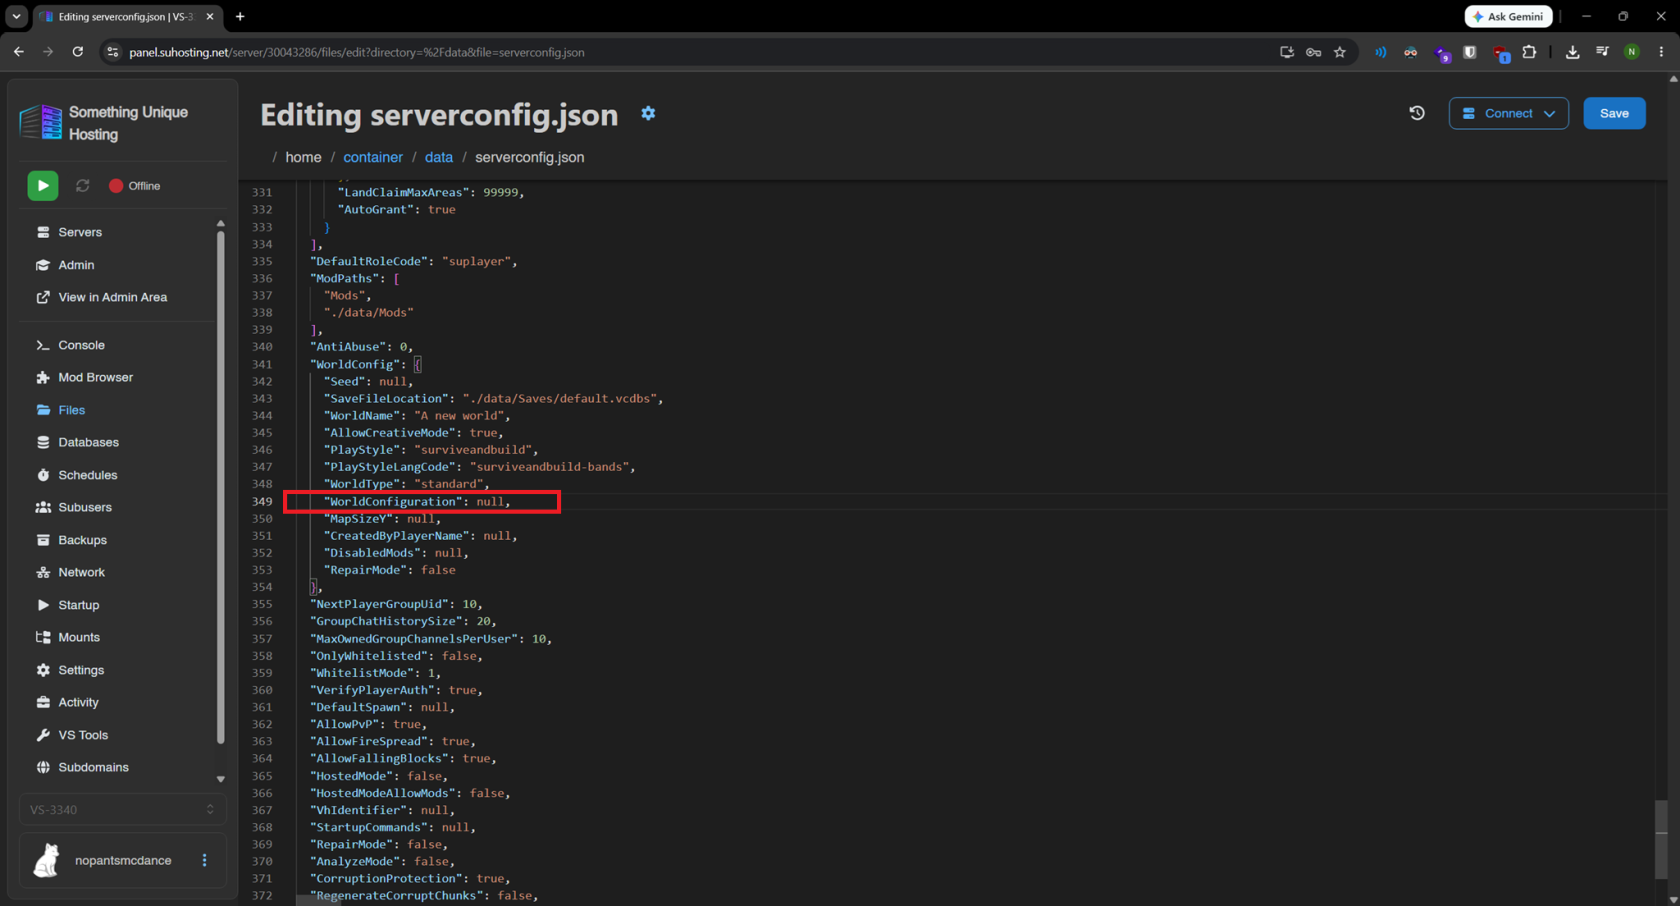Open the VS-3340 server selector

click(122, 810)
